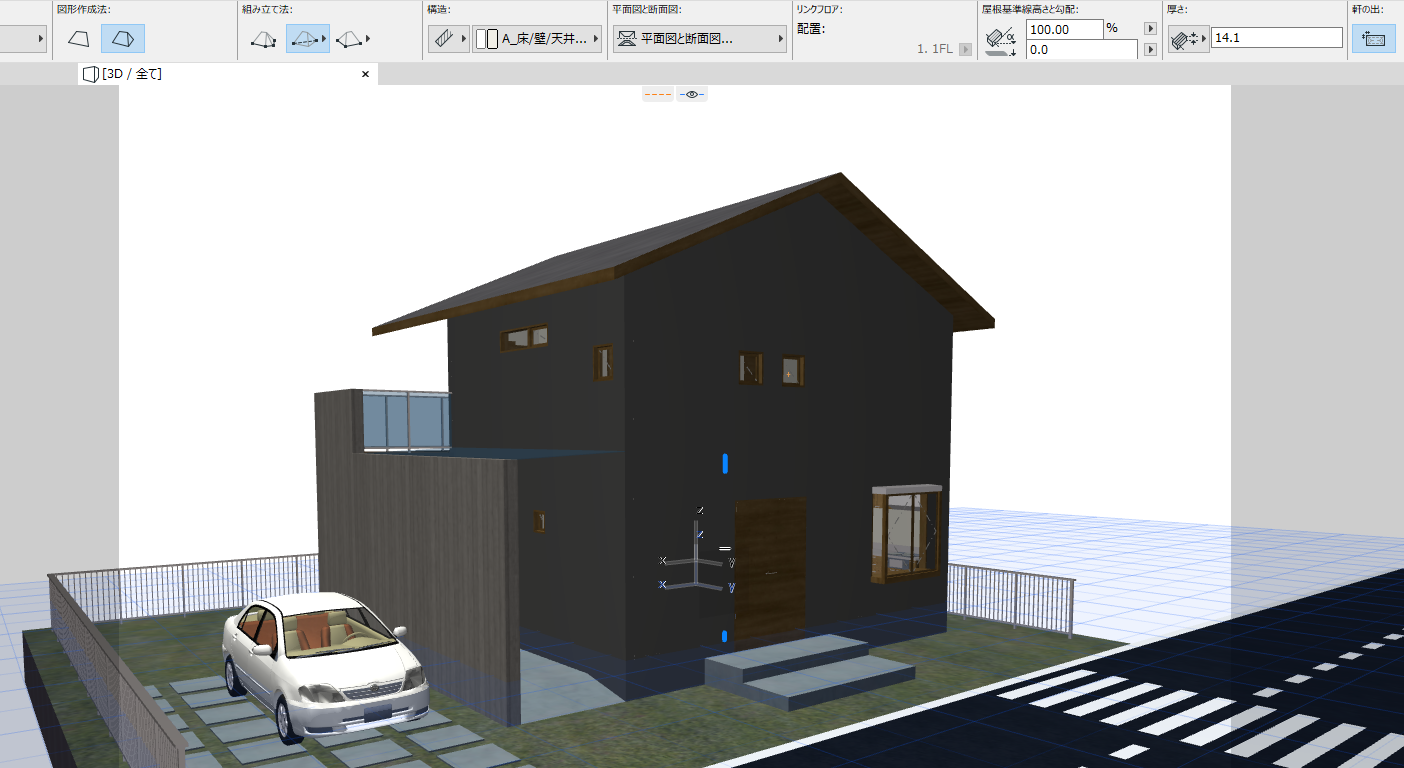Choose the first roof construction method icon
Screen dimensions: 1404x768
coord(264,39)
